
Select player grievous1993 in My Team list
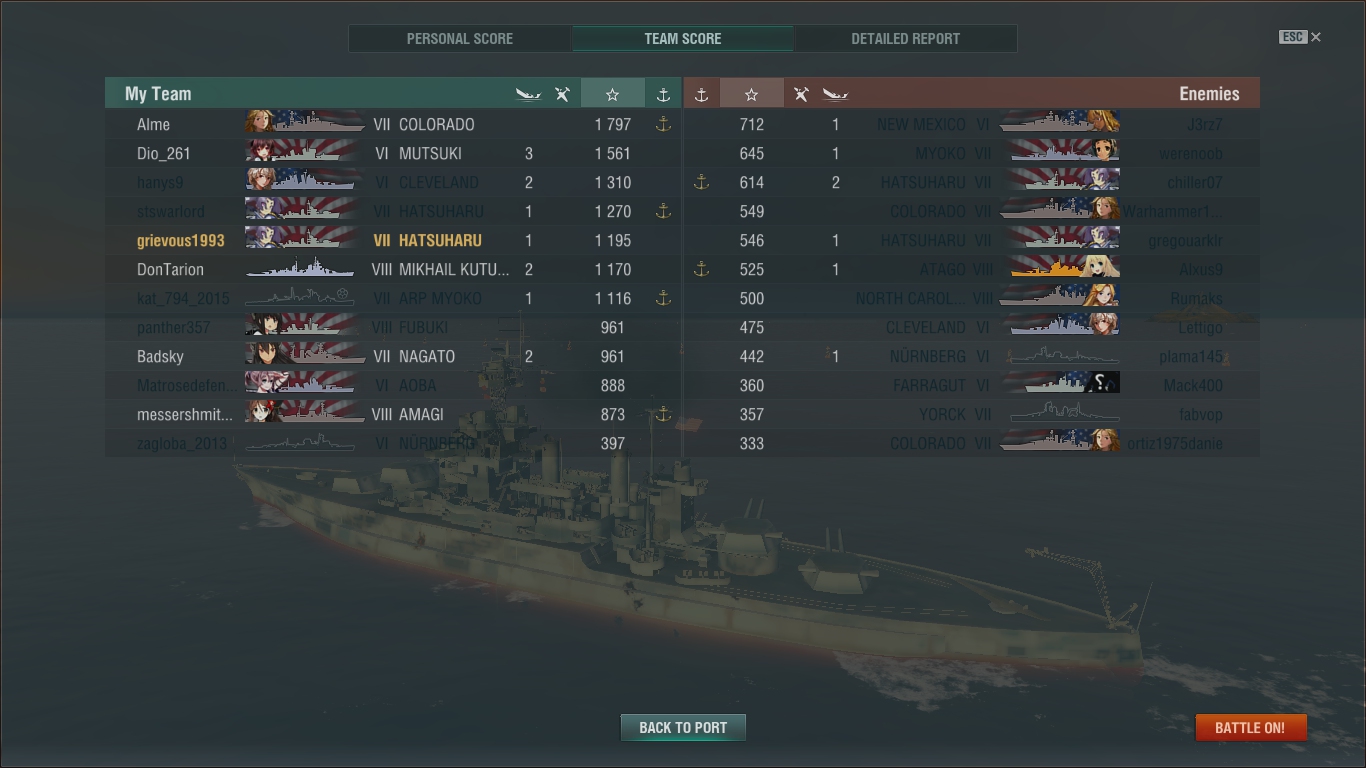tap(181, 240)
